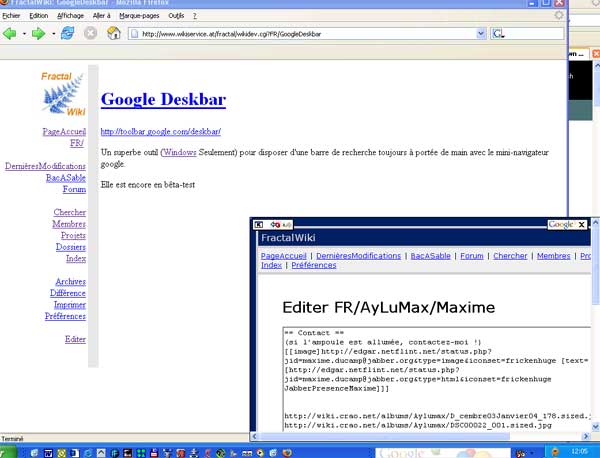600x458 pixels.
Task: Click the Editer link in sidebar
Action: pyautogui.click(x=75, y=339)
